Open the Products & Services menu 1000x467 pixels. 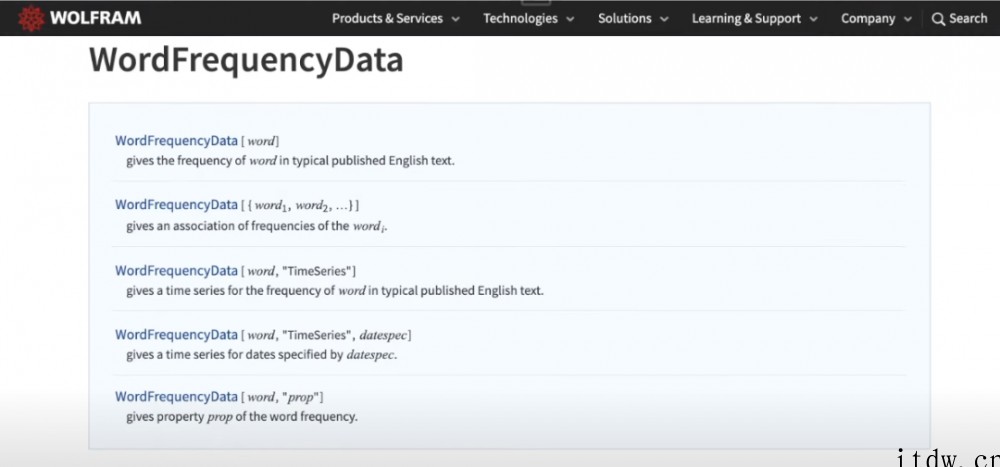coord(387,19)
